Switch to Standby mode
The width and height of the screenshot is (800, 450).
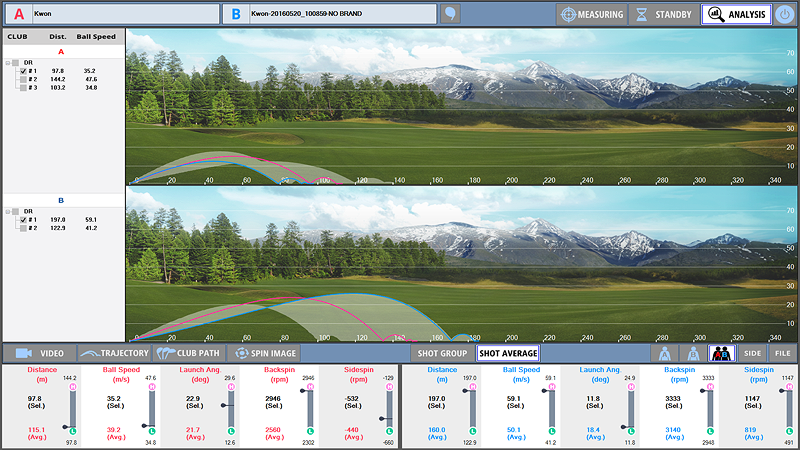[x=663, y=15]
